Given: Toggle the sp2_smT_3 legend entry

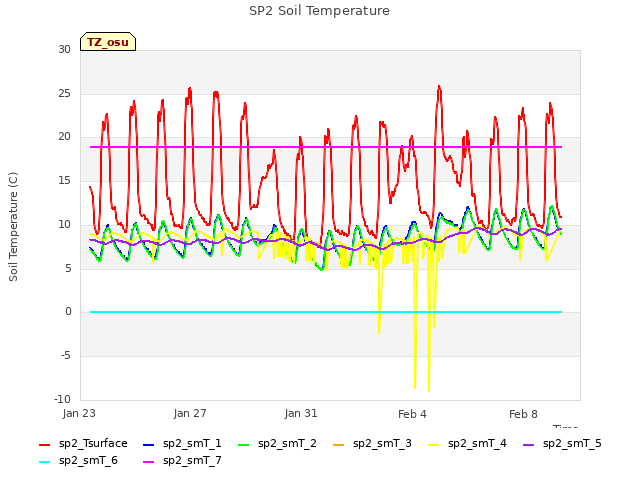Looking at the screenshot, I should coord(372,444).
